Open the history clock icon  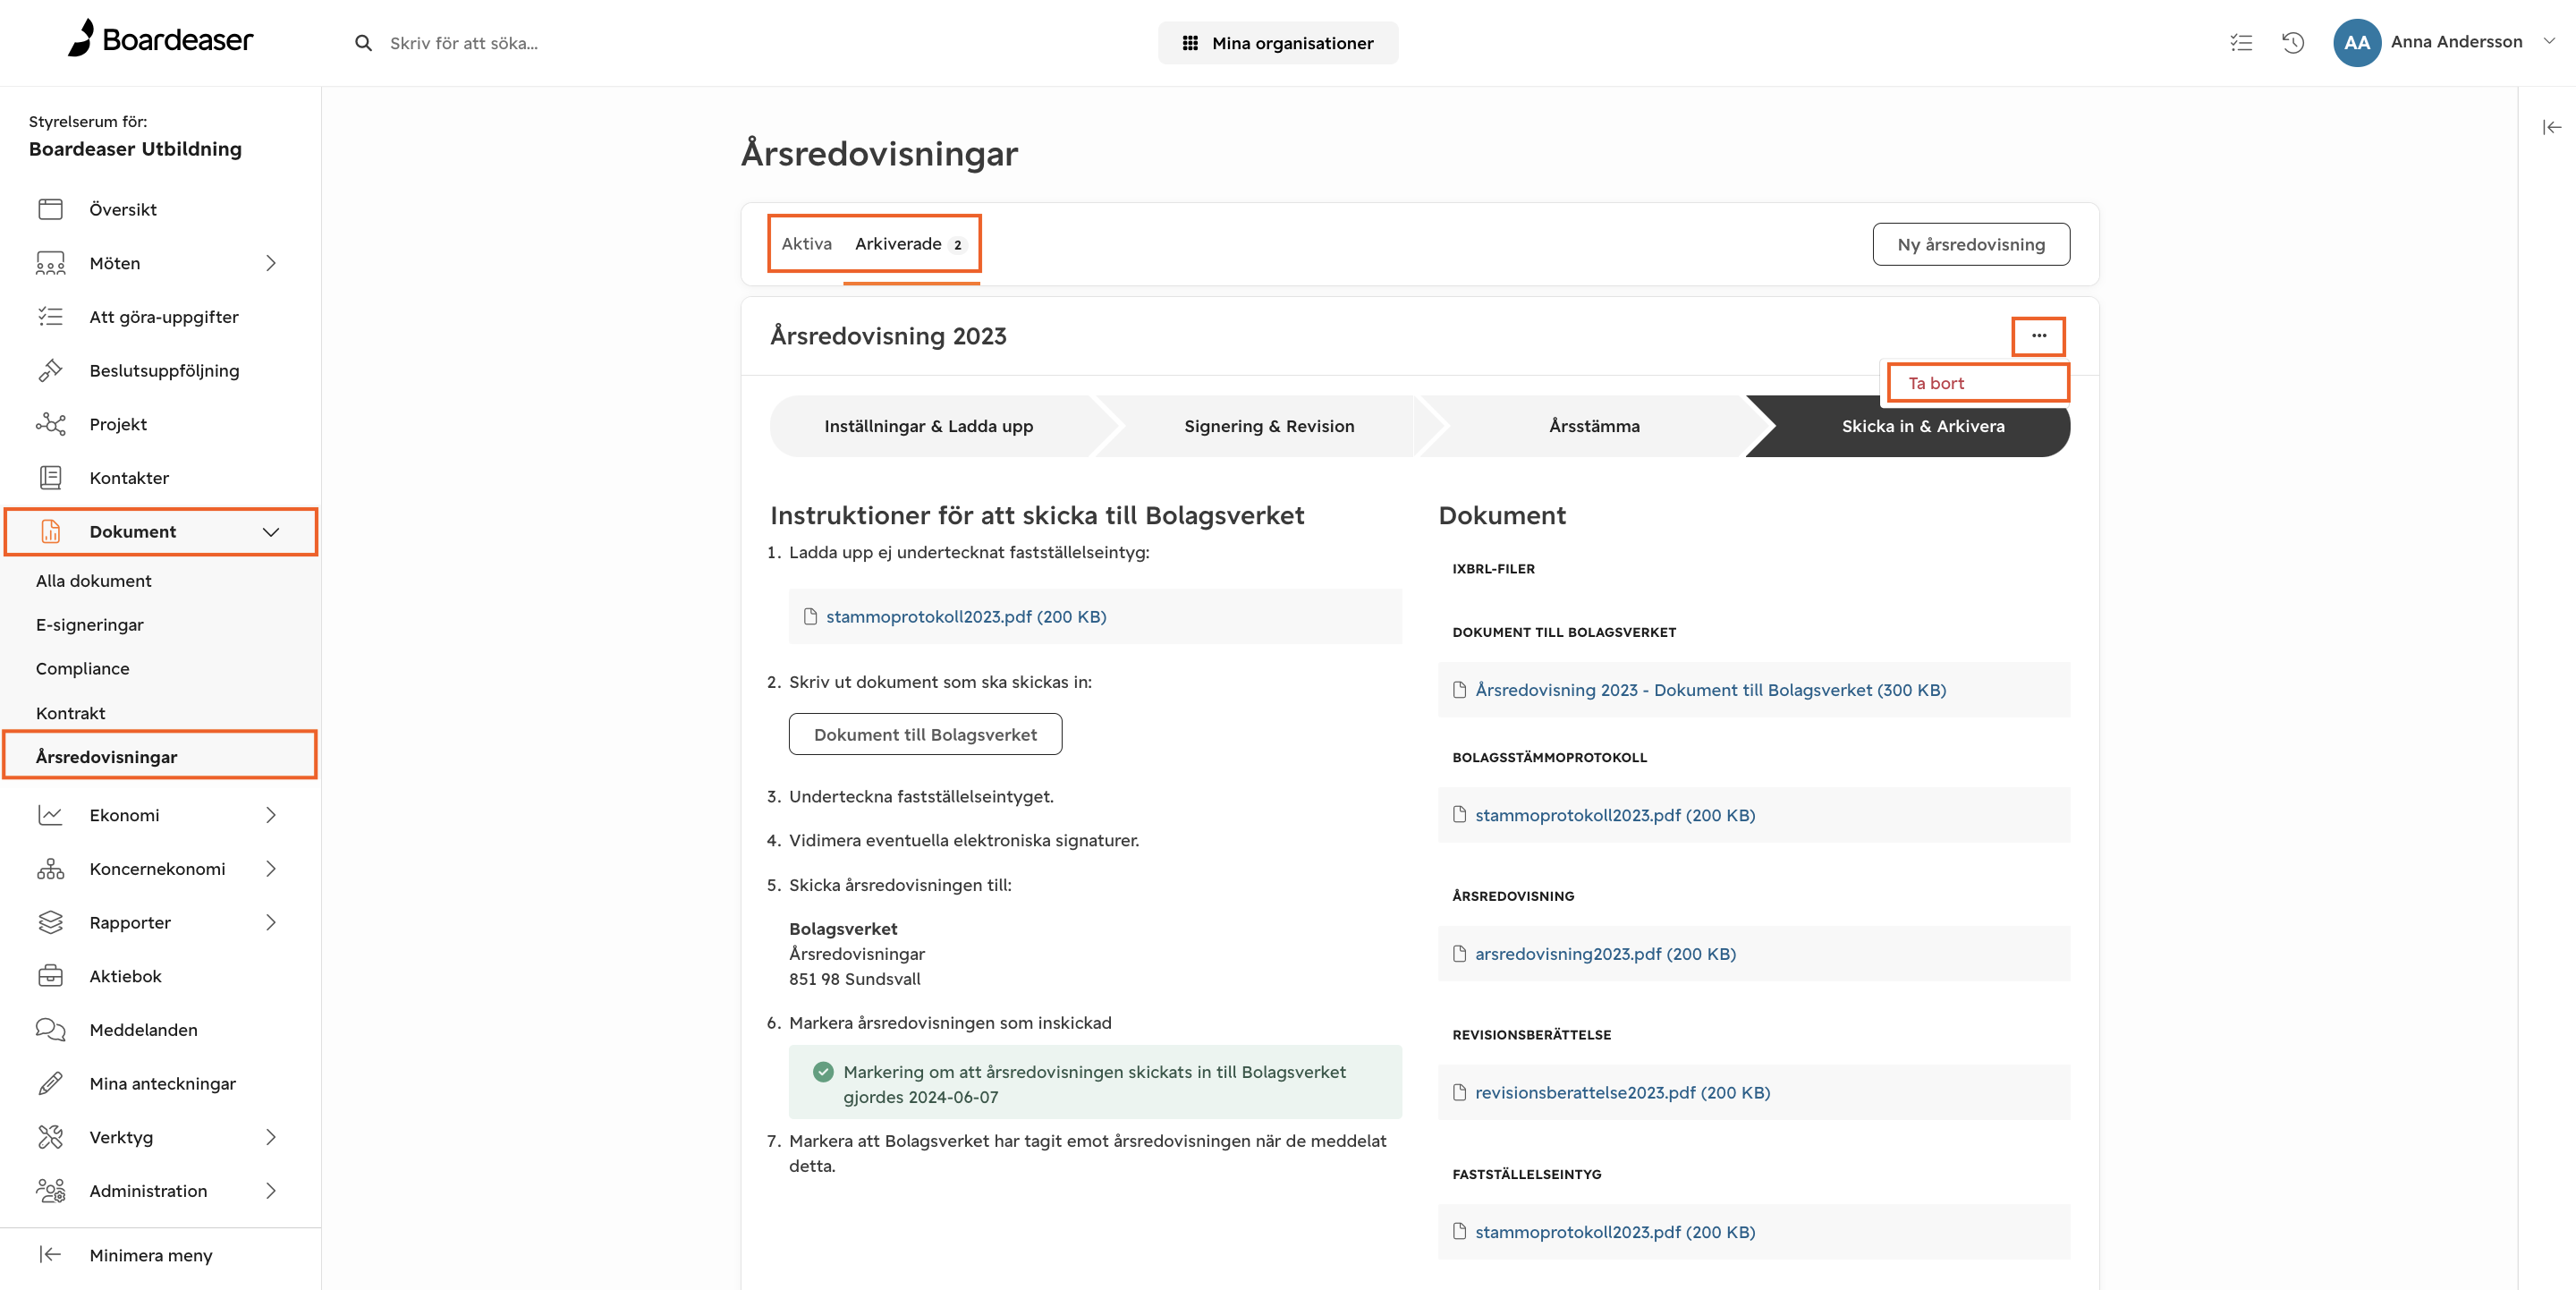coord(2293,42)
